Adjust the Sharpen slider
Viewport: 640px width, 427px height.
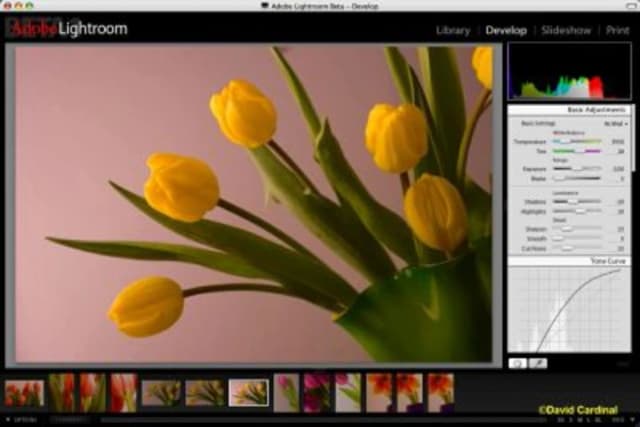click(x=577, y=229)
